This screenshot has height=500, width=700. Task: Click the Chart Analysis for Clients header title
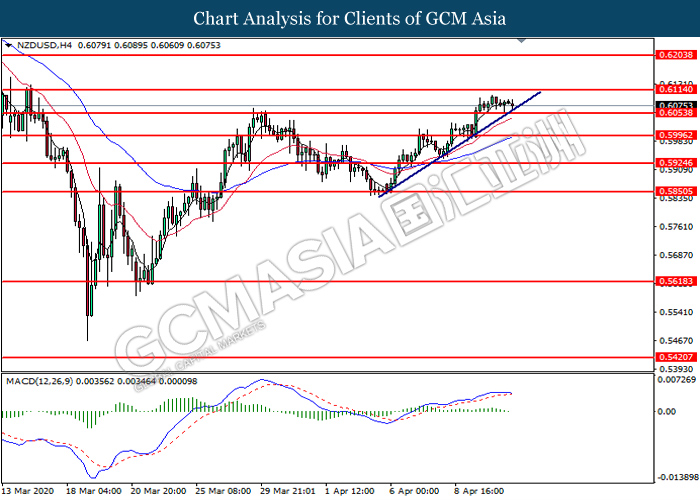click(x=350, y=18)
